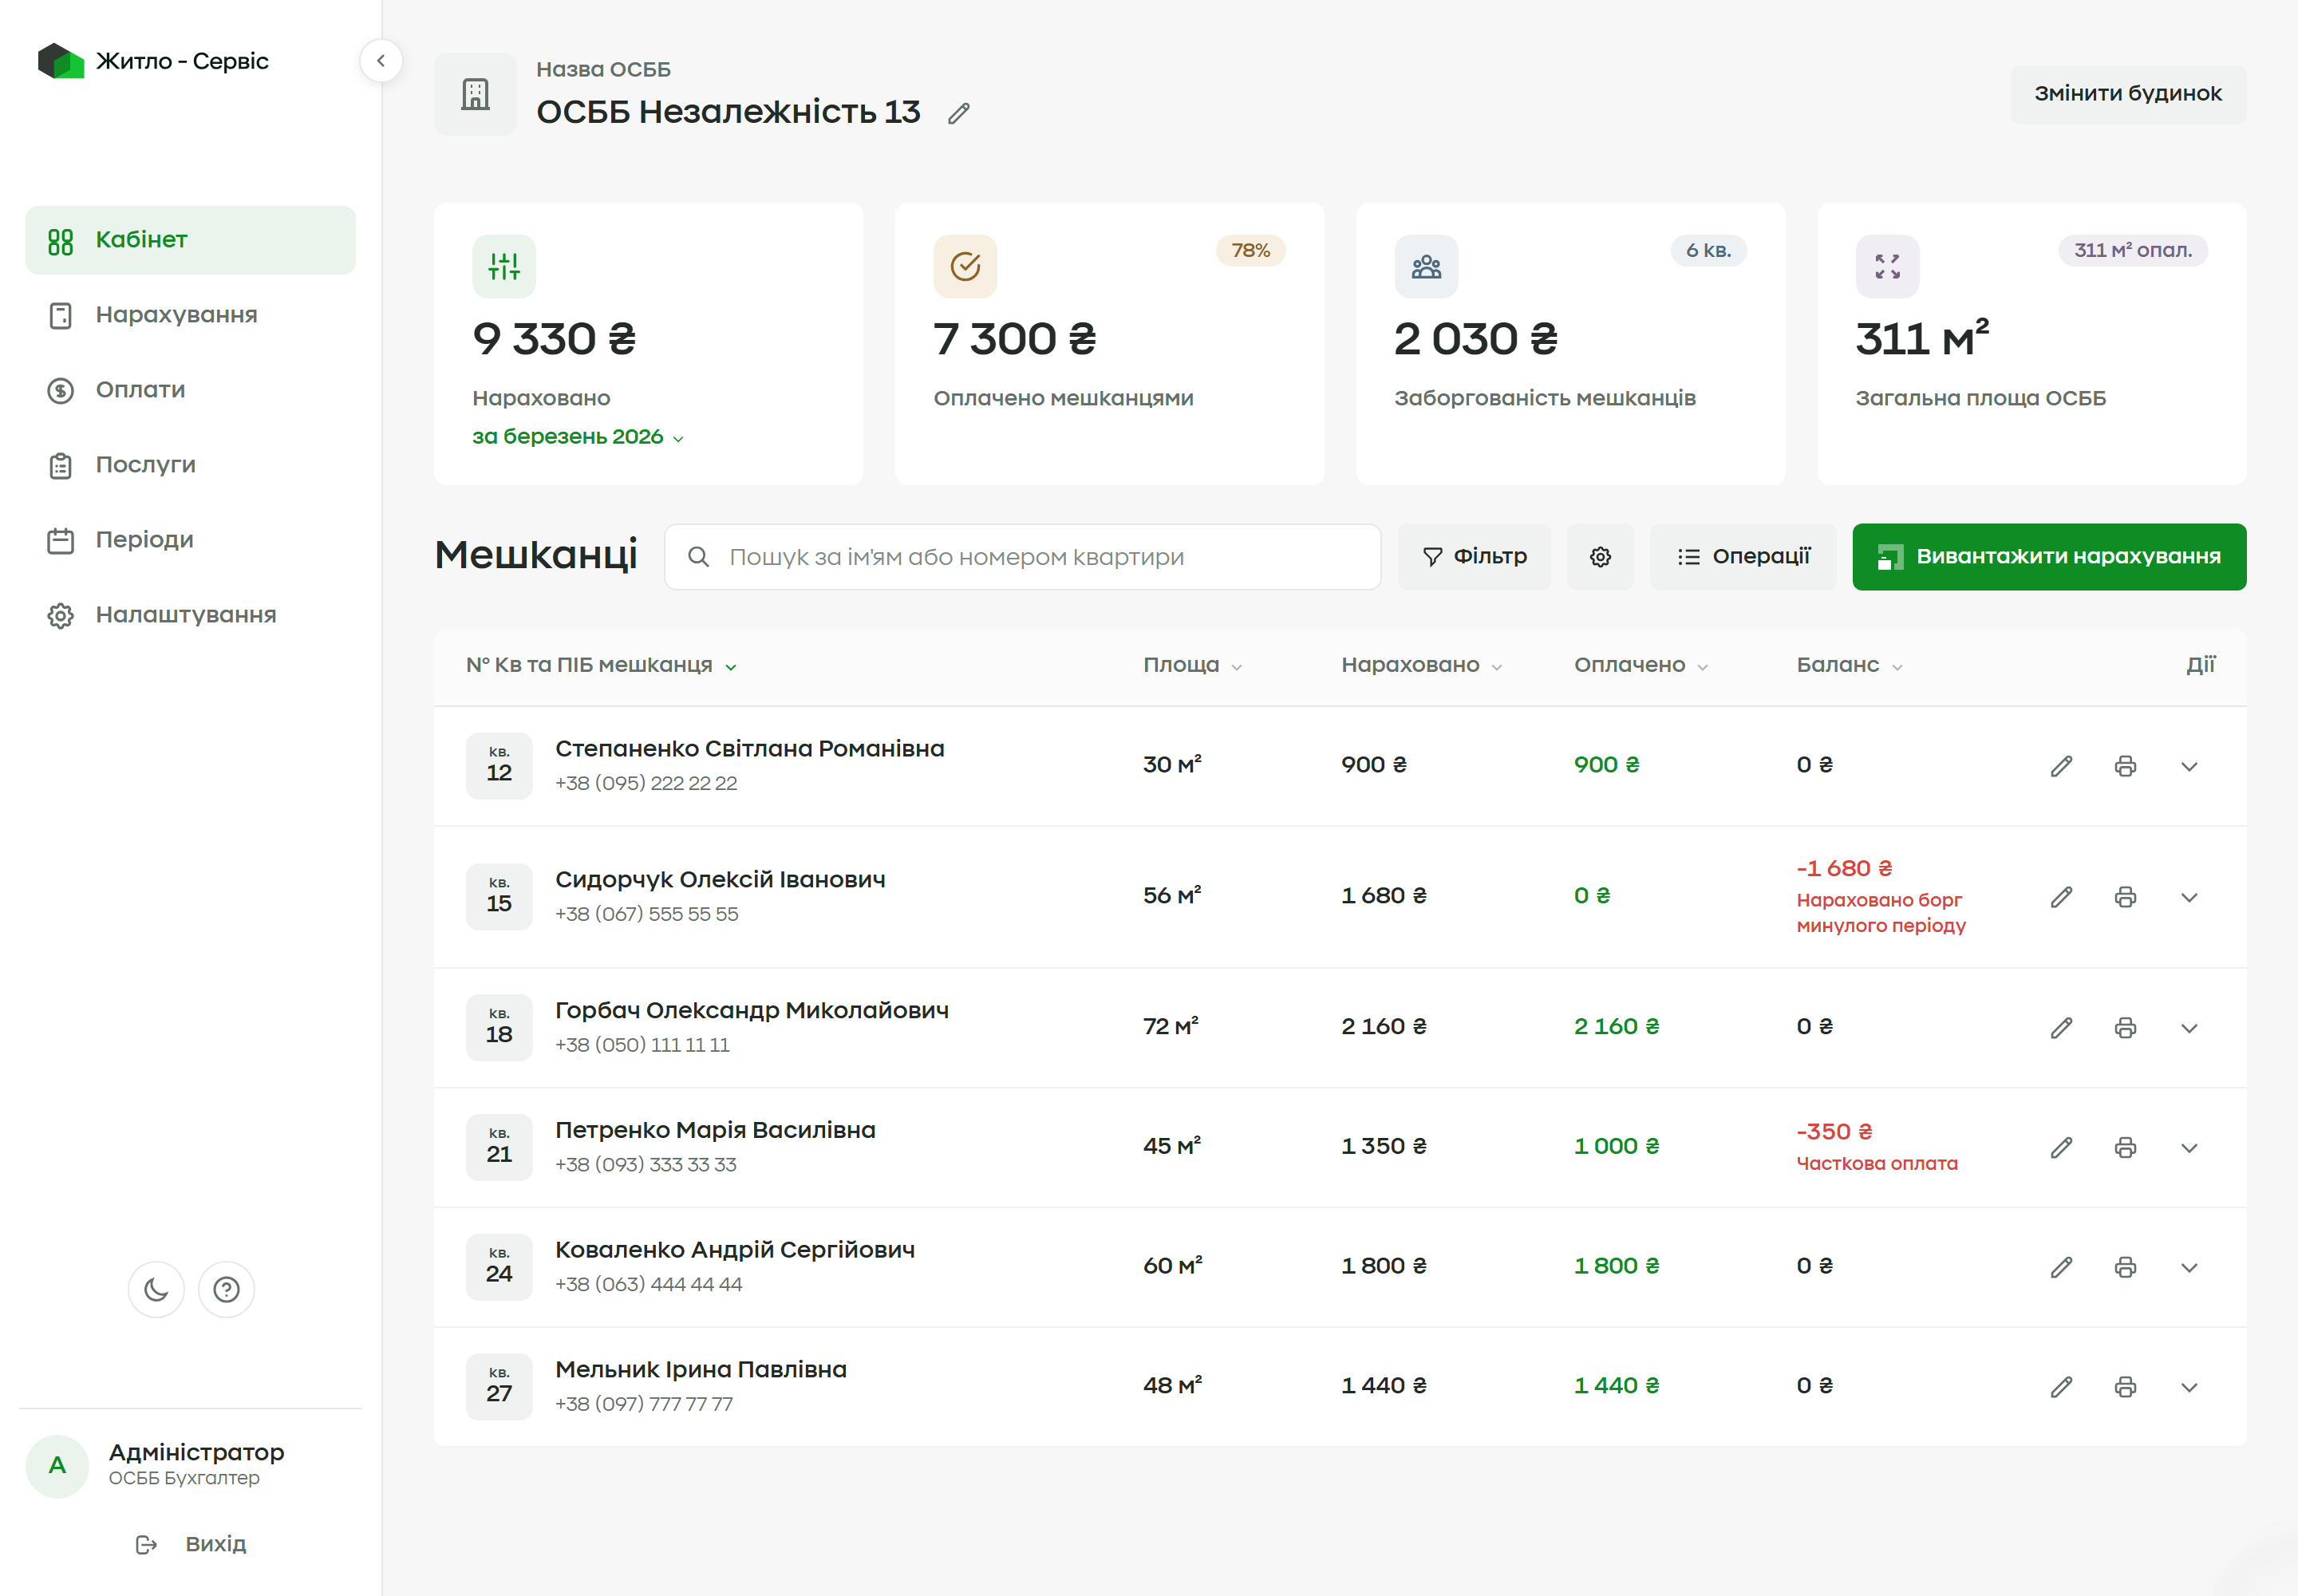Focus the resident search field

click(1023, 558)
